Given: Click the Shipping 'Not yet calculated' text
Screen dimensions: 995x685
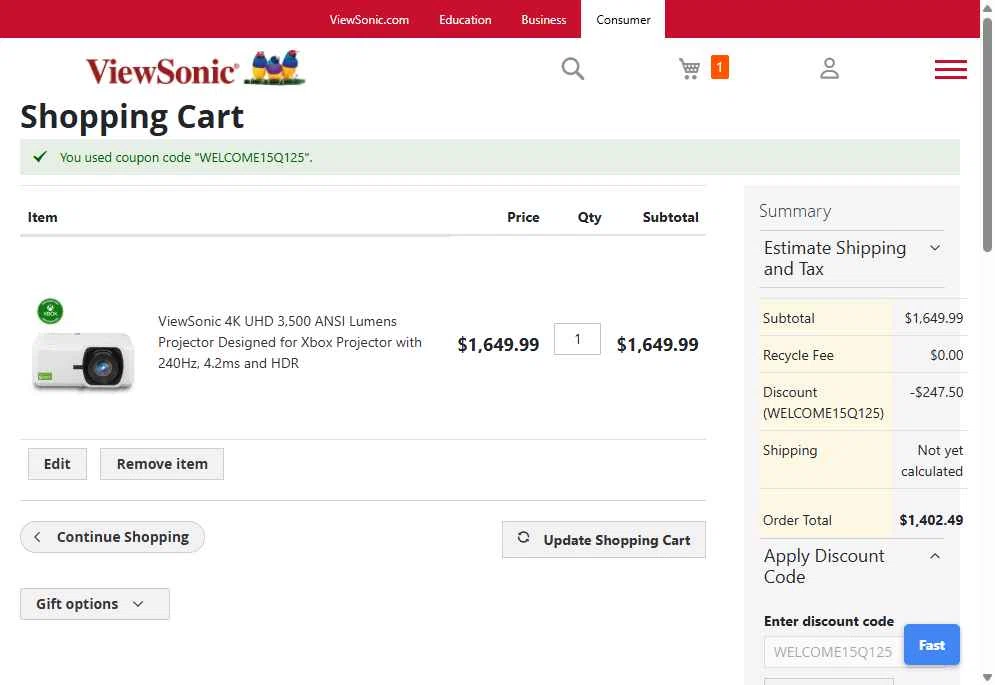Looking at the screenshot, I should (x=932, y=461).
